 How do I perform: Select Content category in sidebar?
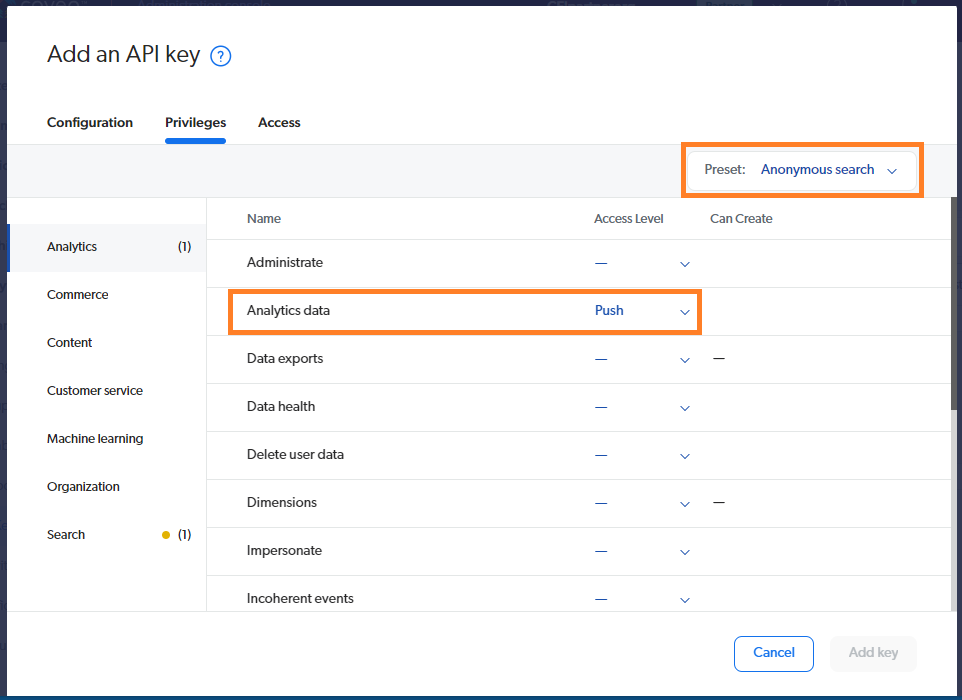(x=107, y=343)
